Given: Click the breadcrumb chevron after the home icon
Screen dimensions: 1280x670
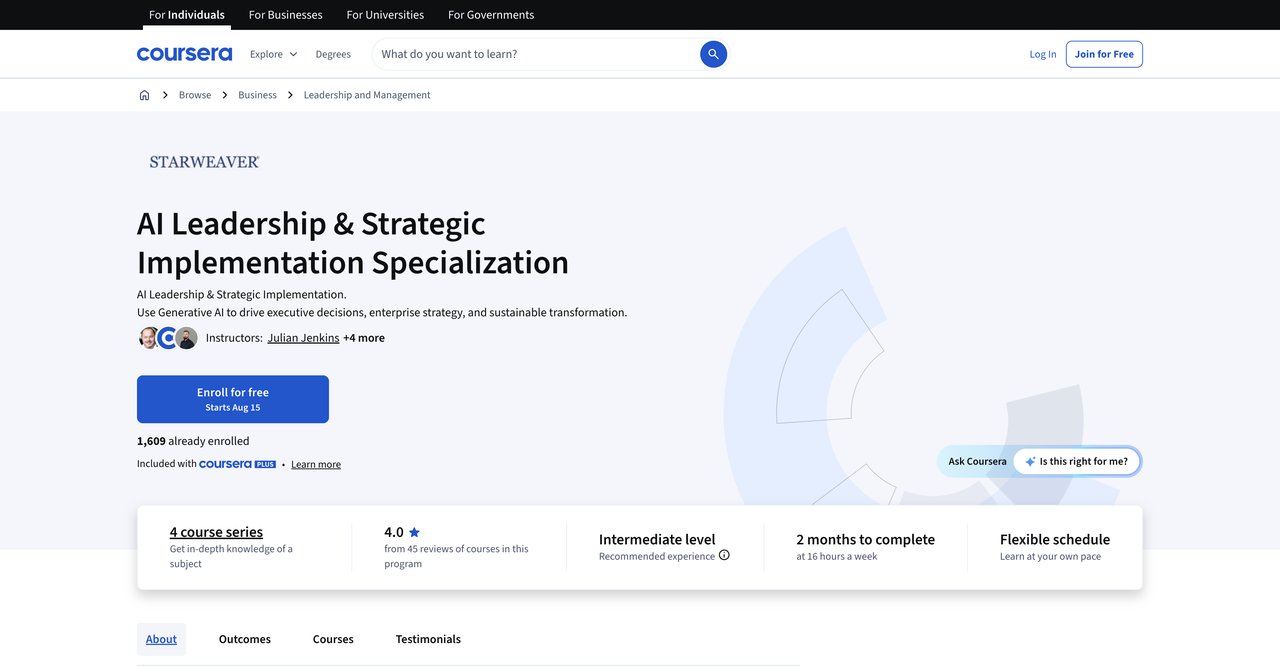Looking at the screenshot, I should click(165, 95).
